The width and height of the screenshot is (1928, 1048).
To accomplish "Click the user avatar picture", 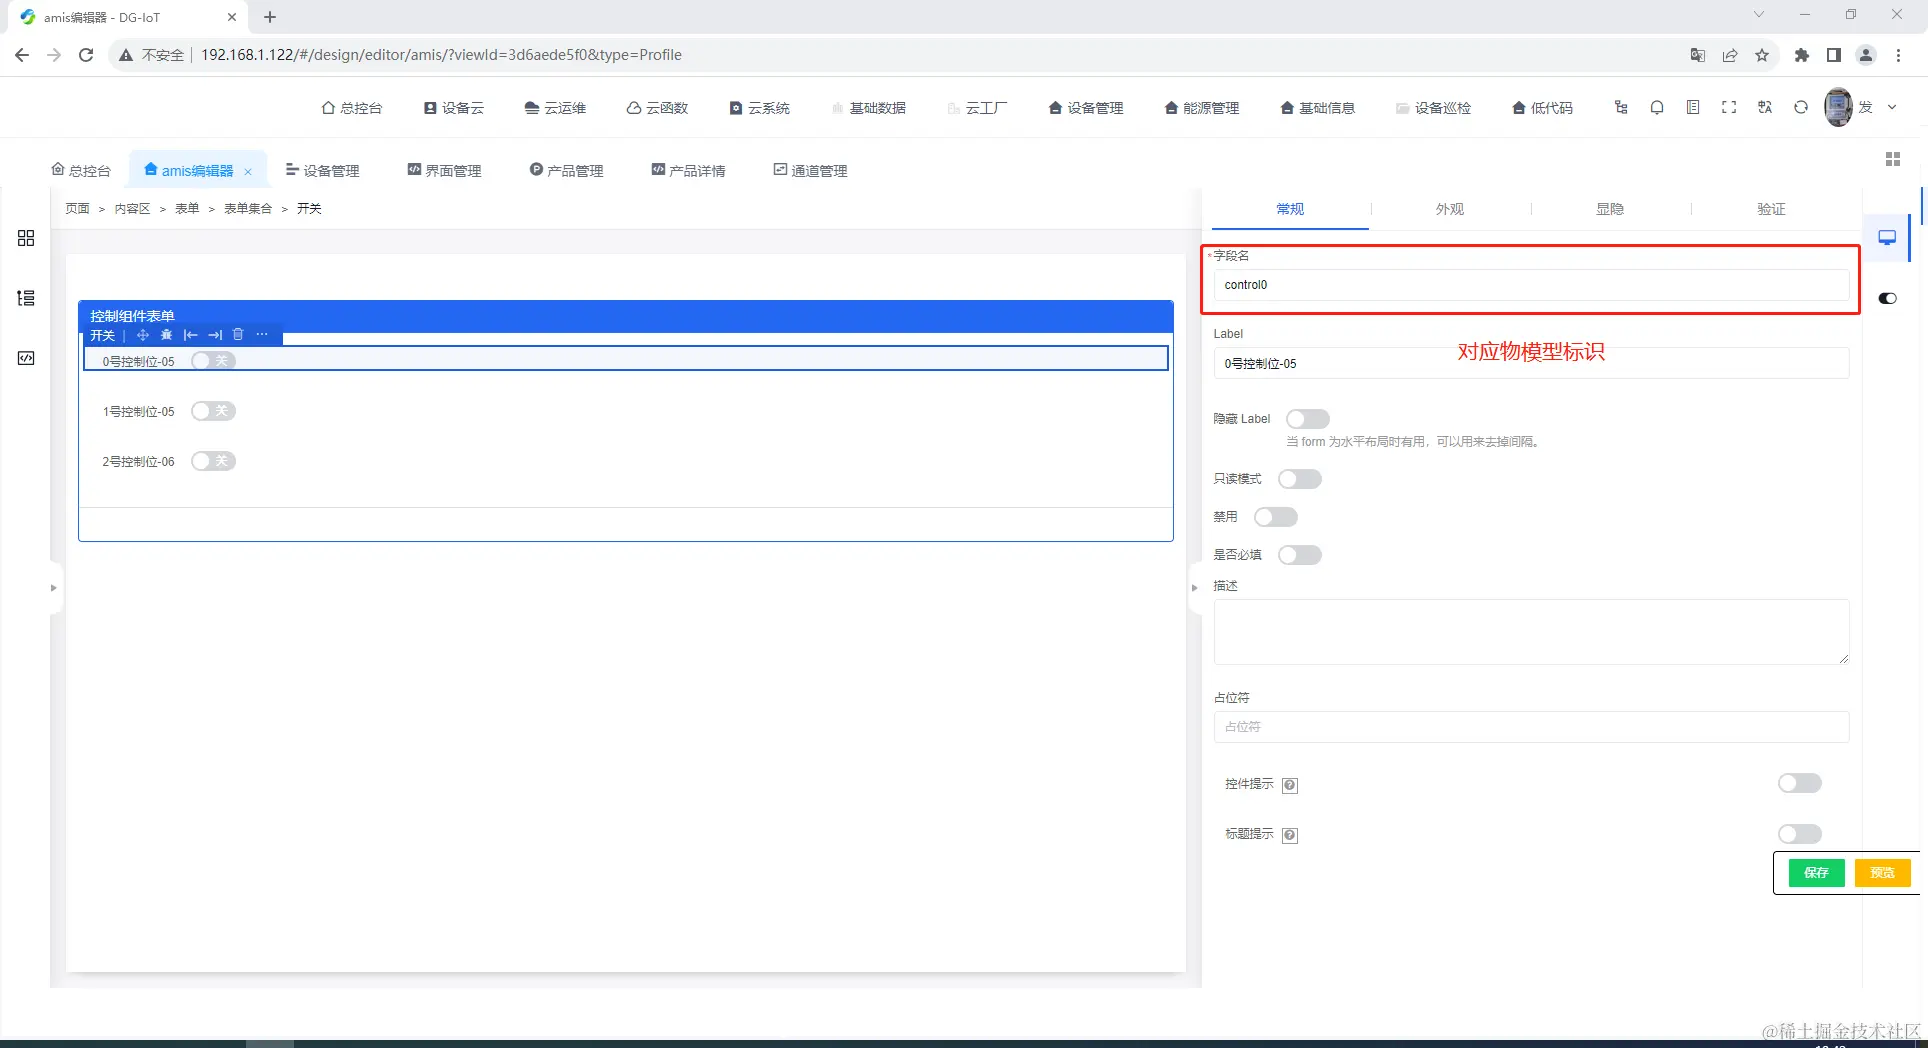I will tap(1838, 107).
